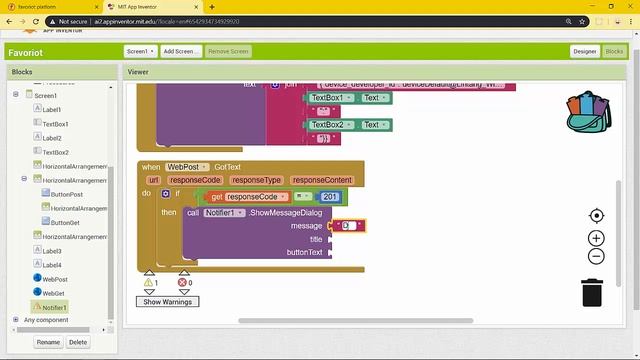Select the TextBox1 component icon
The height and width of the screenshot is (360, 640).
[x=37, y=122]
